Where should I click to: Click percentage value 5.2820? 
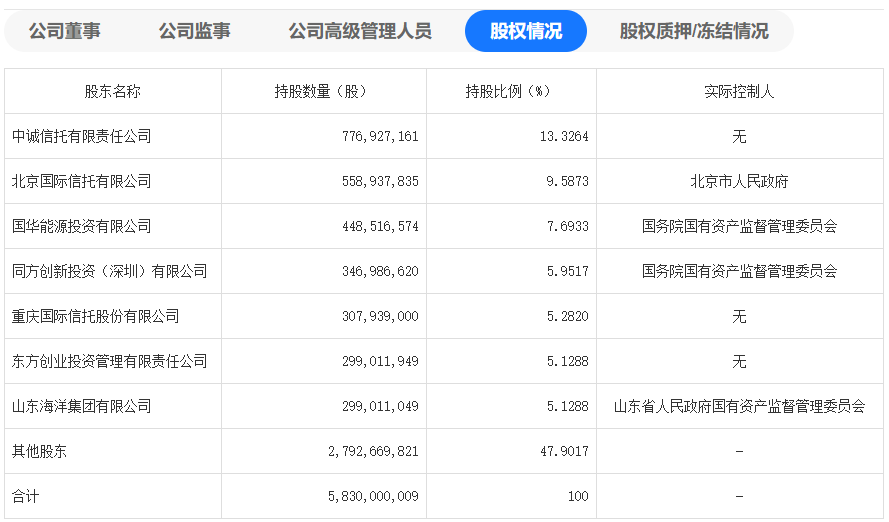tap(568, 316)
